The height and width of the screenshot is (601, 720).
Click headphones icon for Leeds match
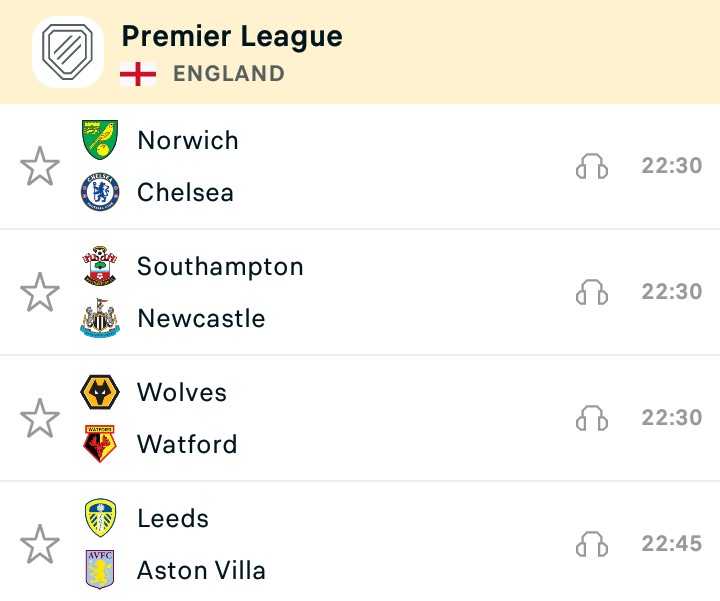point(592,544)
